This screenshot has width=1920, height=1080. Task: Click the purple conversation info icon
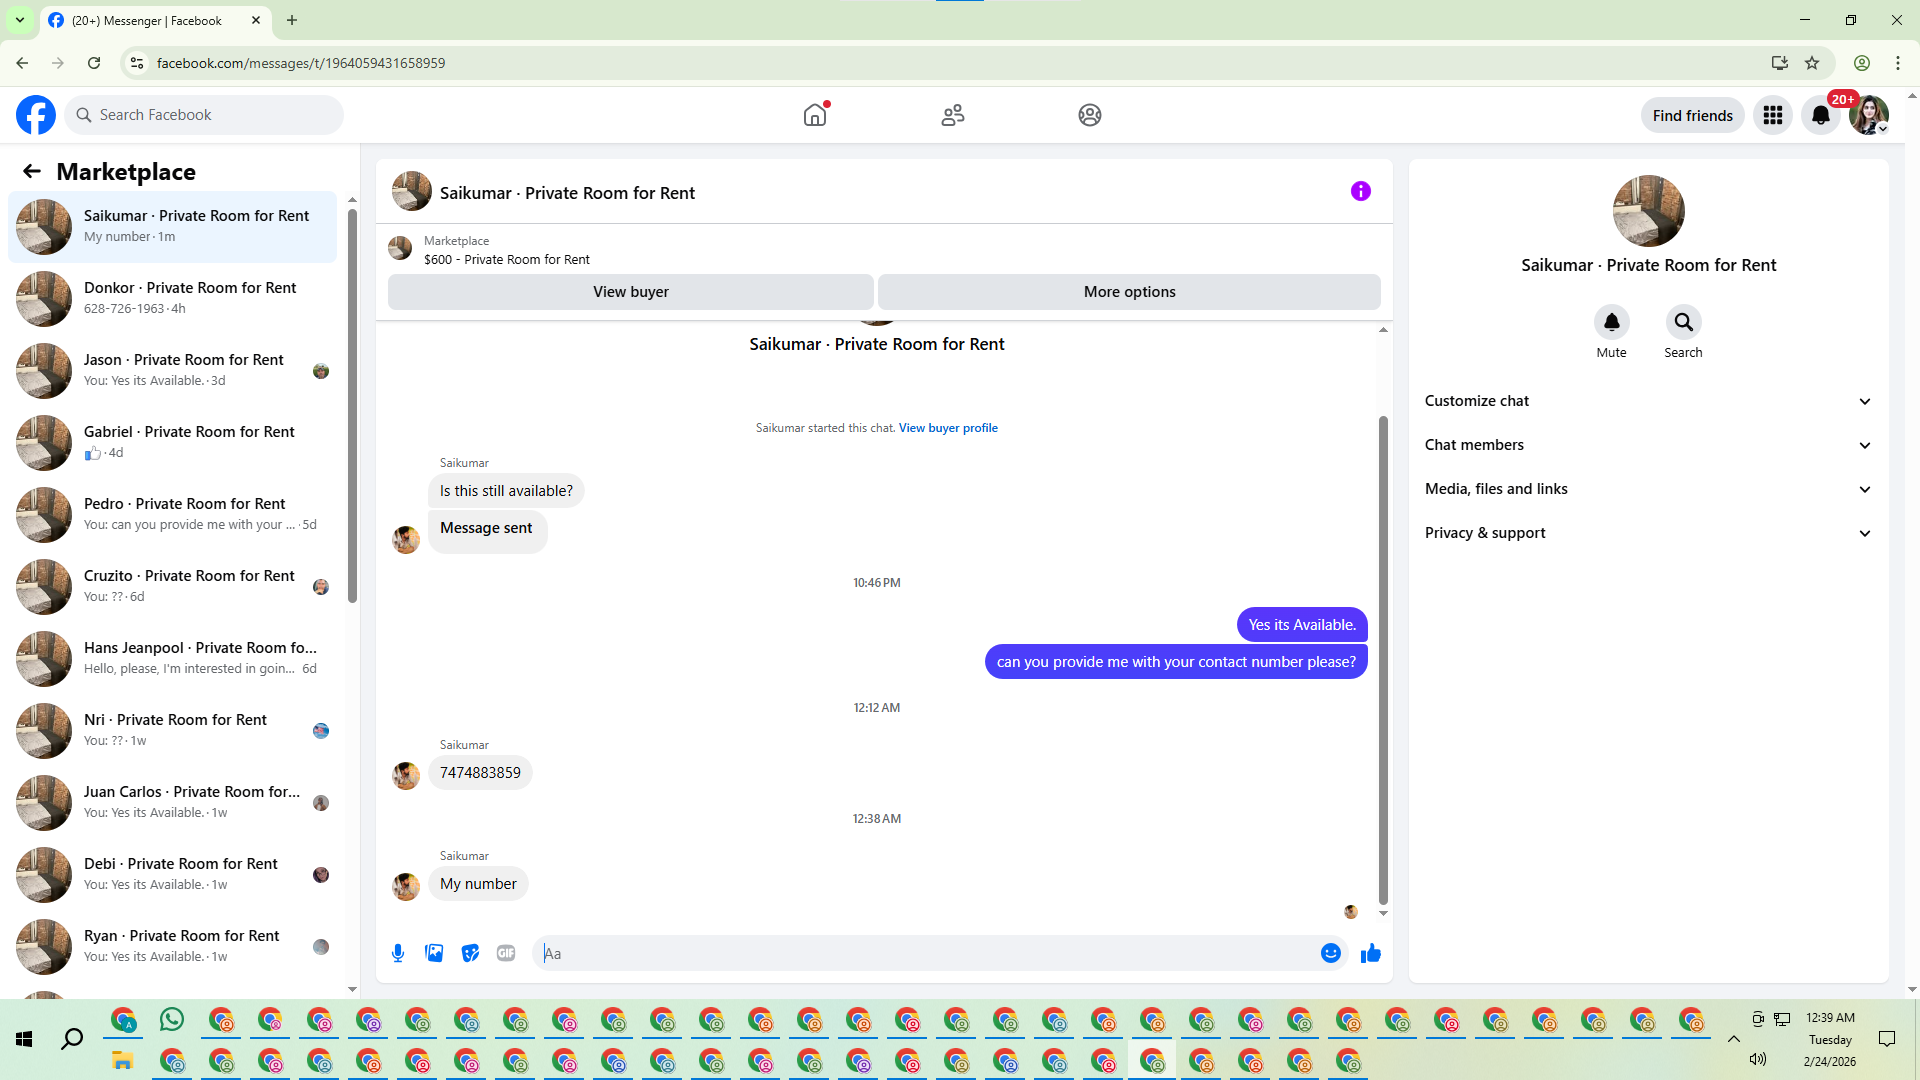tap(1360, 191)
